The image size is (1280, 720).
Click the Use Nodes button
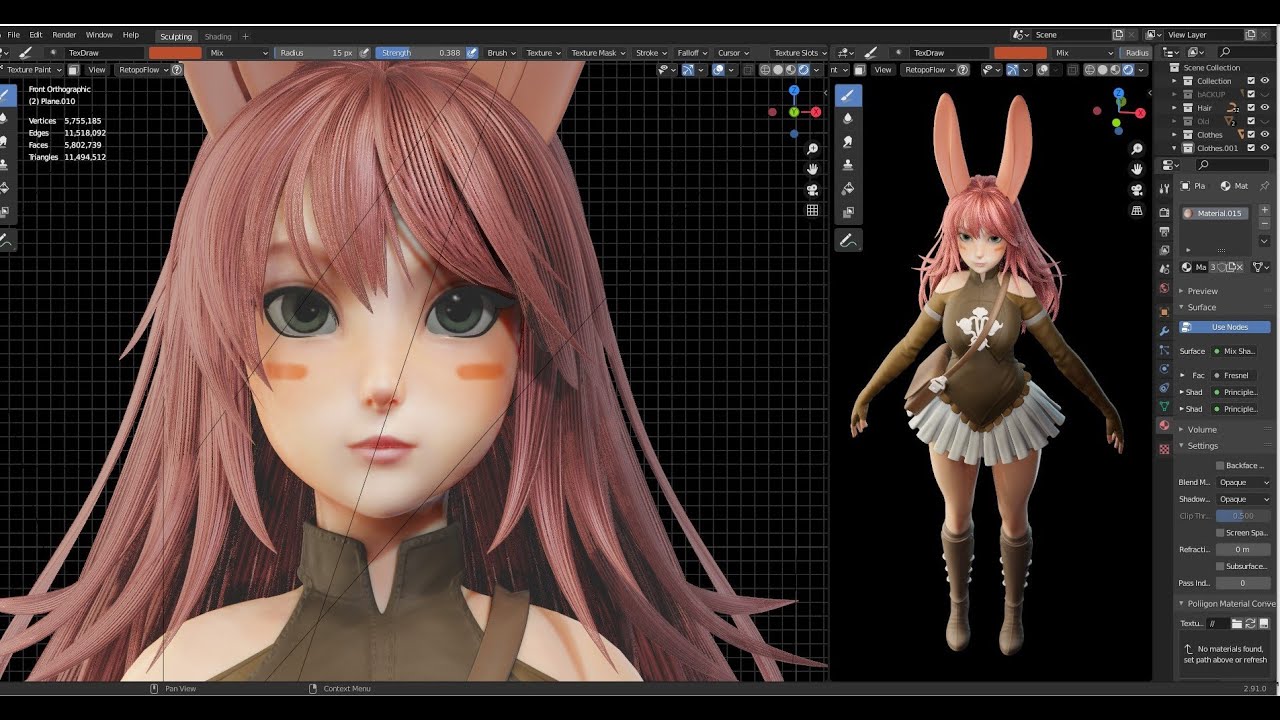pyautogui.click(x=1225, y=327)
